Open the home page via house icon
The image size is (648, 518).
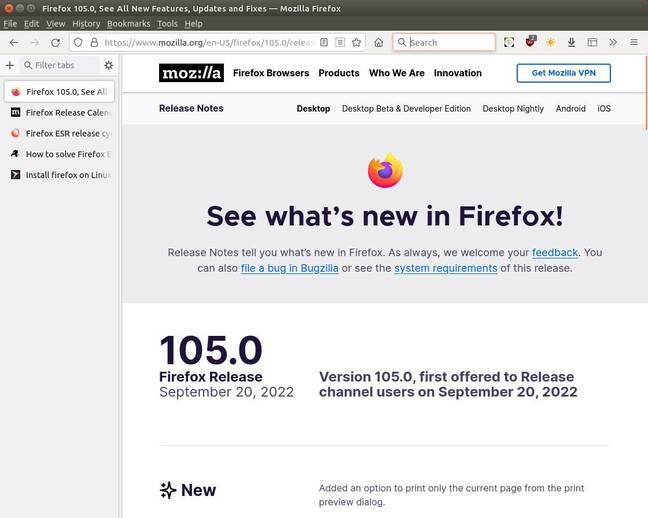[379, 43]
